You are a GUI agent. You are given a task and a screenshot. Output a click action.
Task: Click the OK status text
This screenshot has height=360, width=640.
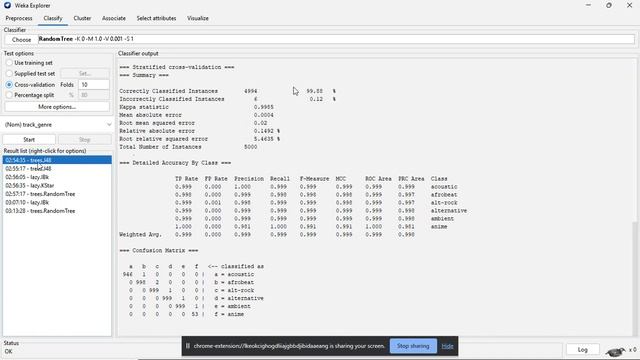coord(9,351)
